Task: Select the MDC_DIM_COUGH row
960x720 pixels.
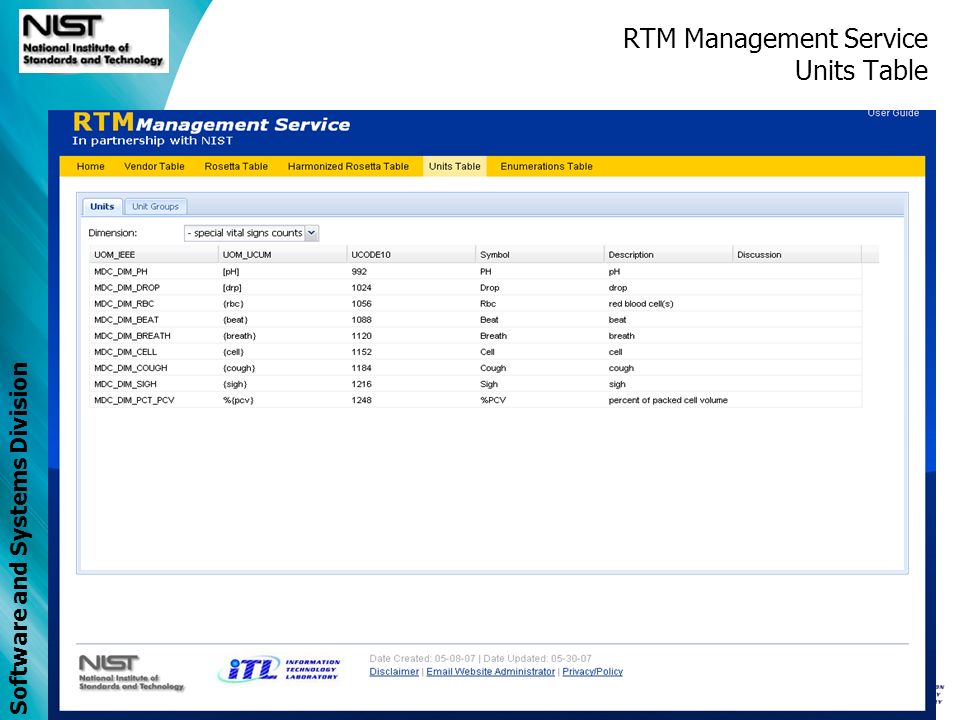Action: (x=476, y=368)
